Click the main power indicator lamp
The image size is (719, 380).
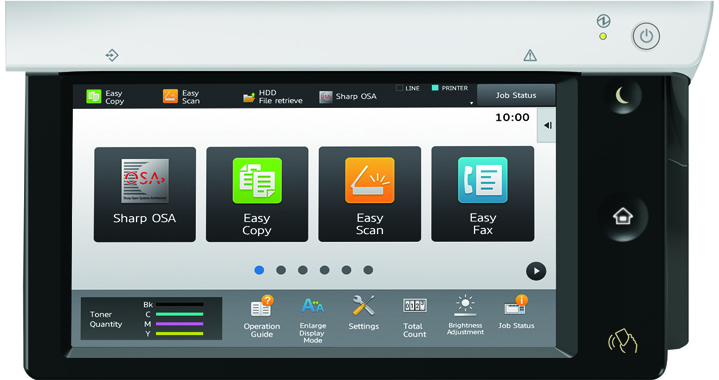[603, 36]
